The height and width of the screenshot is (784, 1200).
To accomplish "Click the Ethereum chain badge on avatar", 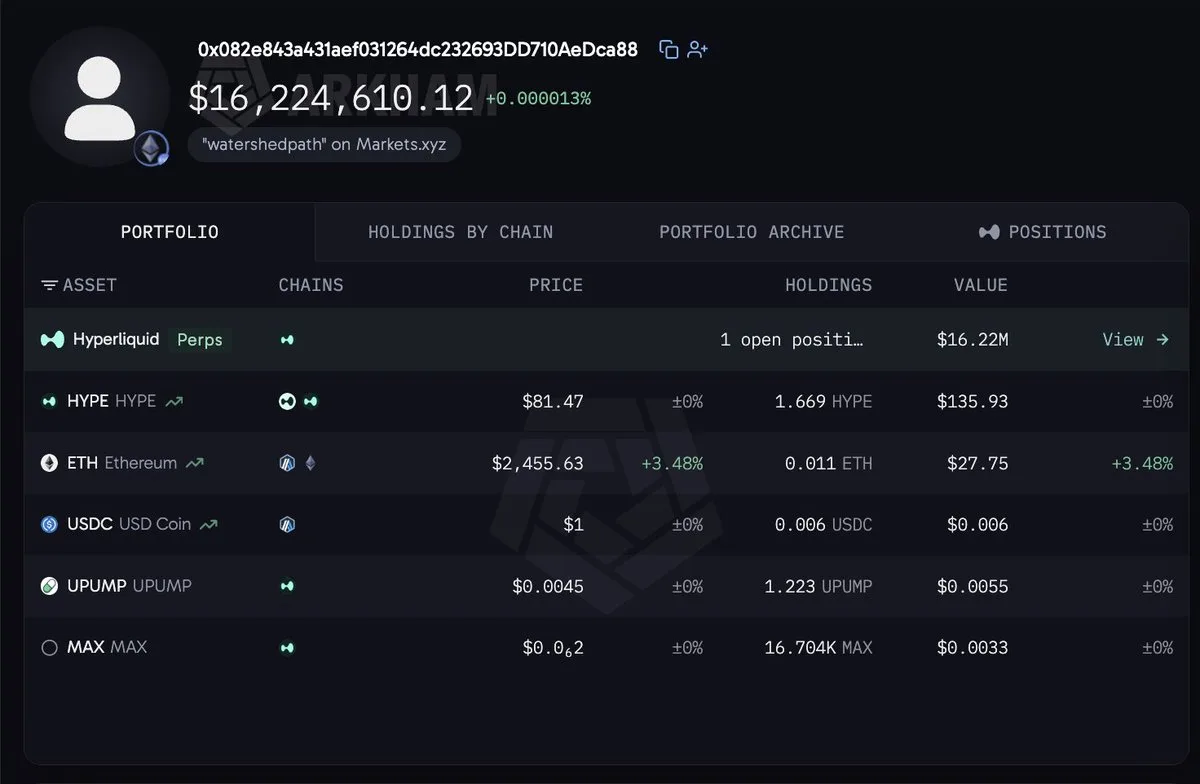I will 152,150.
